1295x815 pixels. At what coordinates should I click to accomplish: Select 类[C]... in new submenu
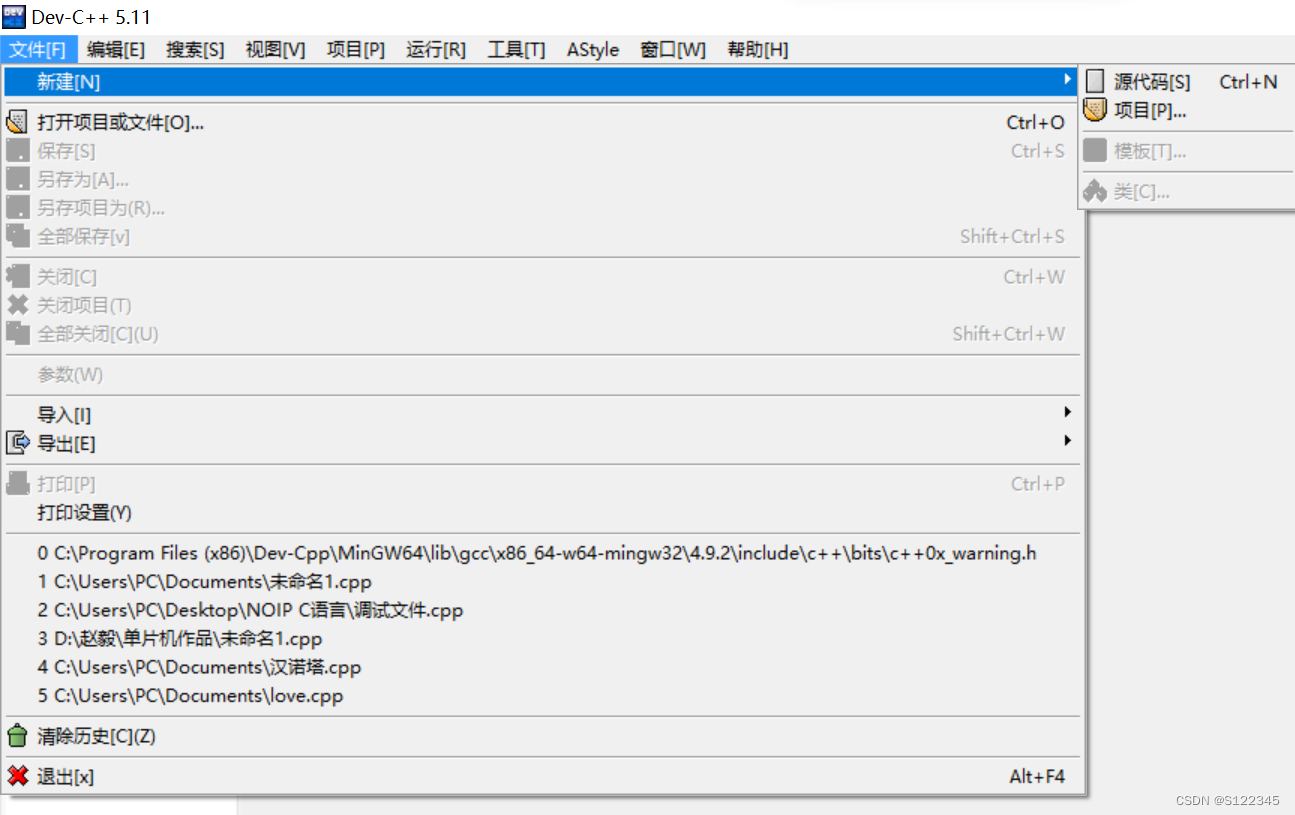pyautogui.click(x=1187, y=191)
